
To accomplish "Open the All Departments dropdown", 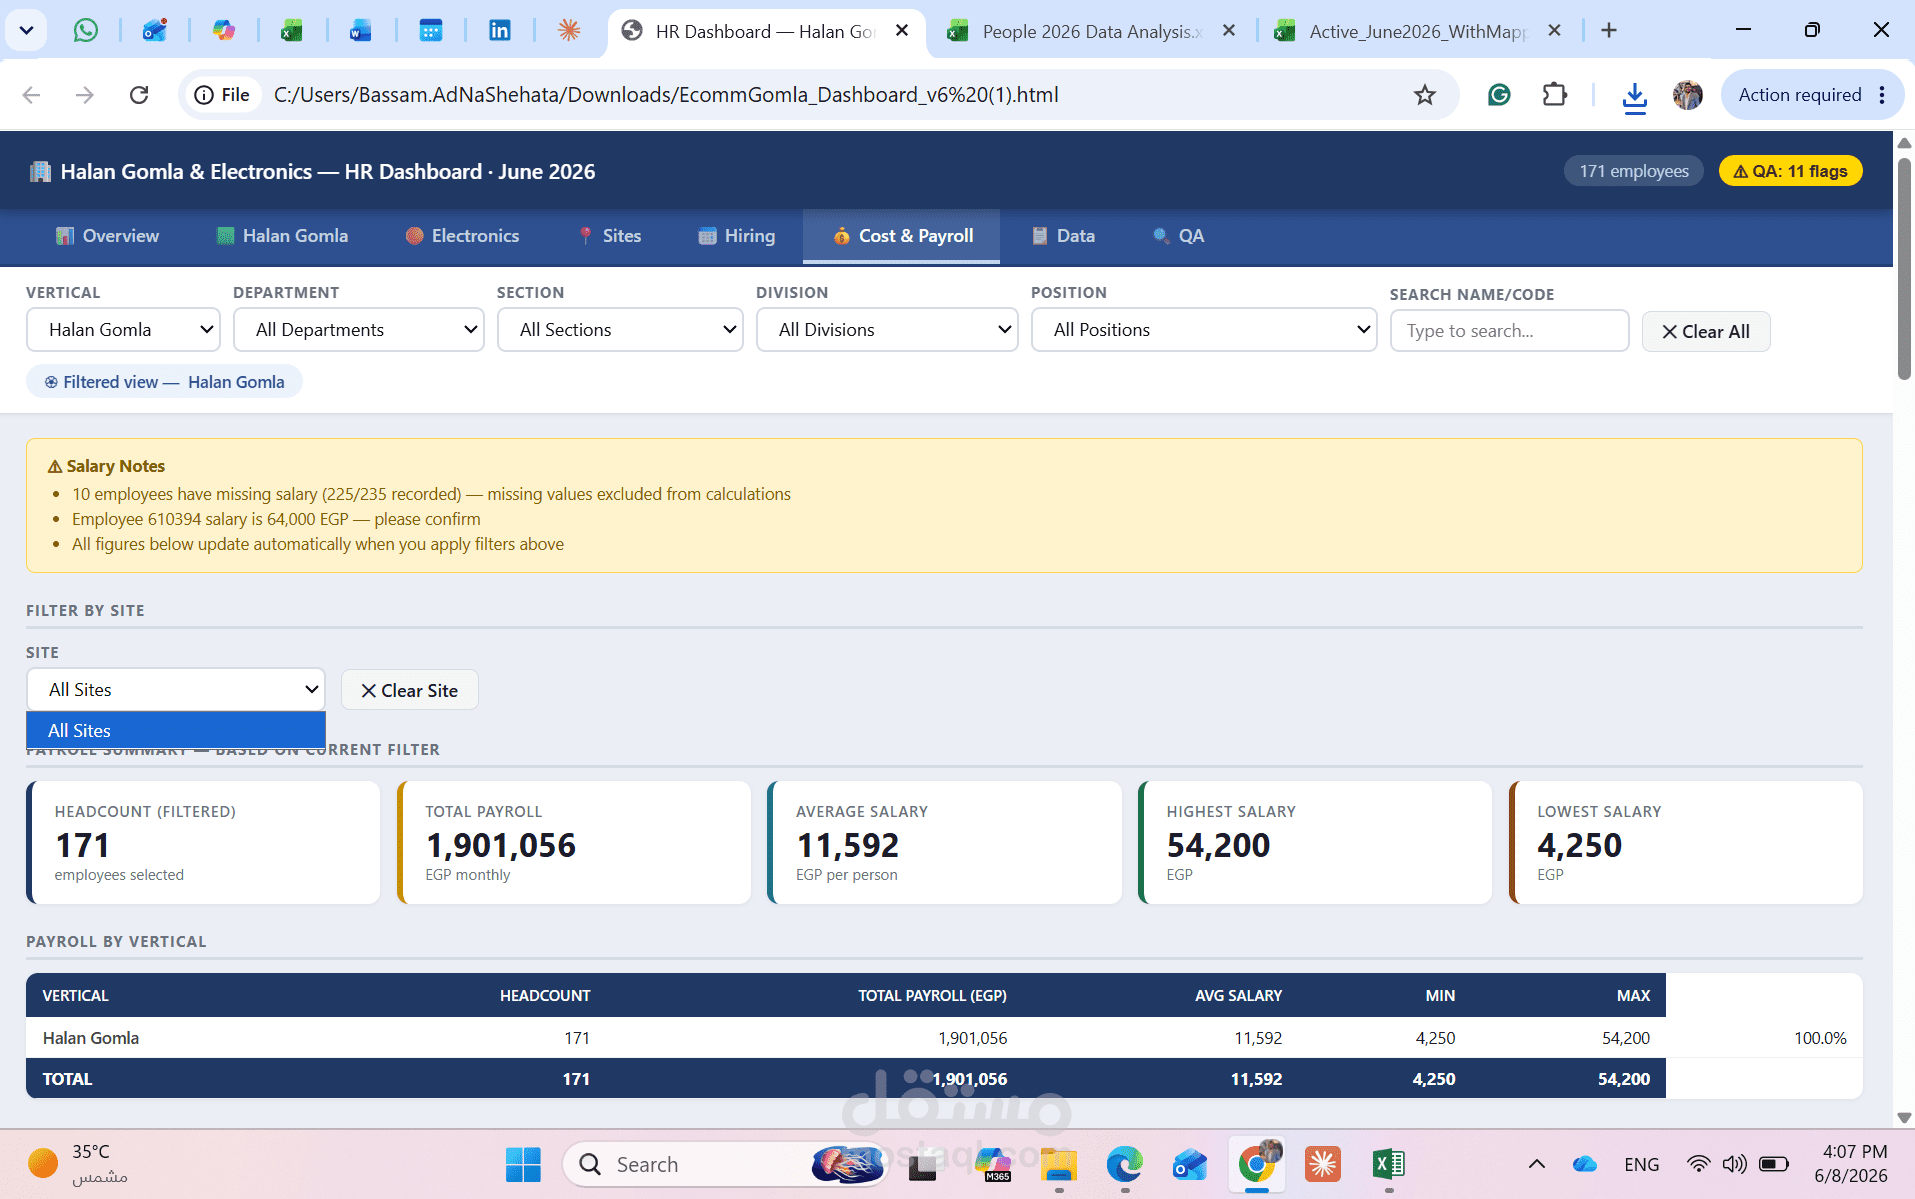I will (x=358, y=330).
